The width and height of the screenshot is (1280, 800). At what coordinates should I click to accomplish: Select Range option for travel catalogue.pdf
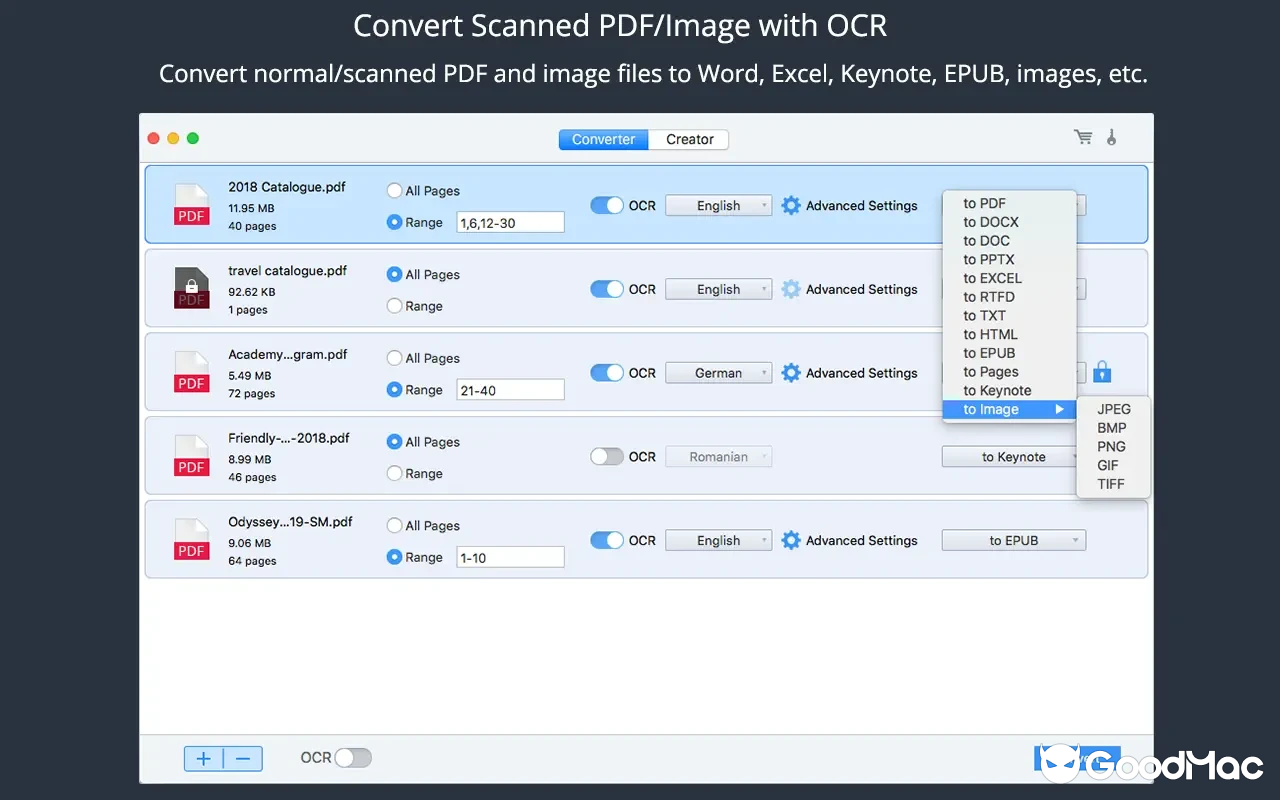pyautogui.click(x=393, y=306)
